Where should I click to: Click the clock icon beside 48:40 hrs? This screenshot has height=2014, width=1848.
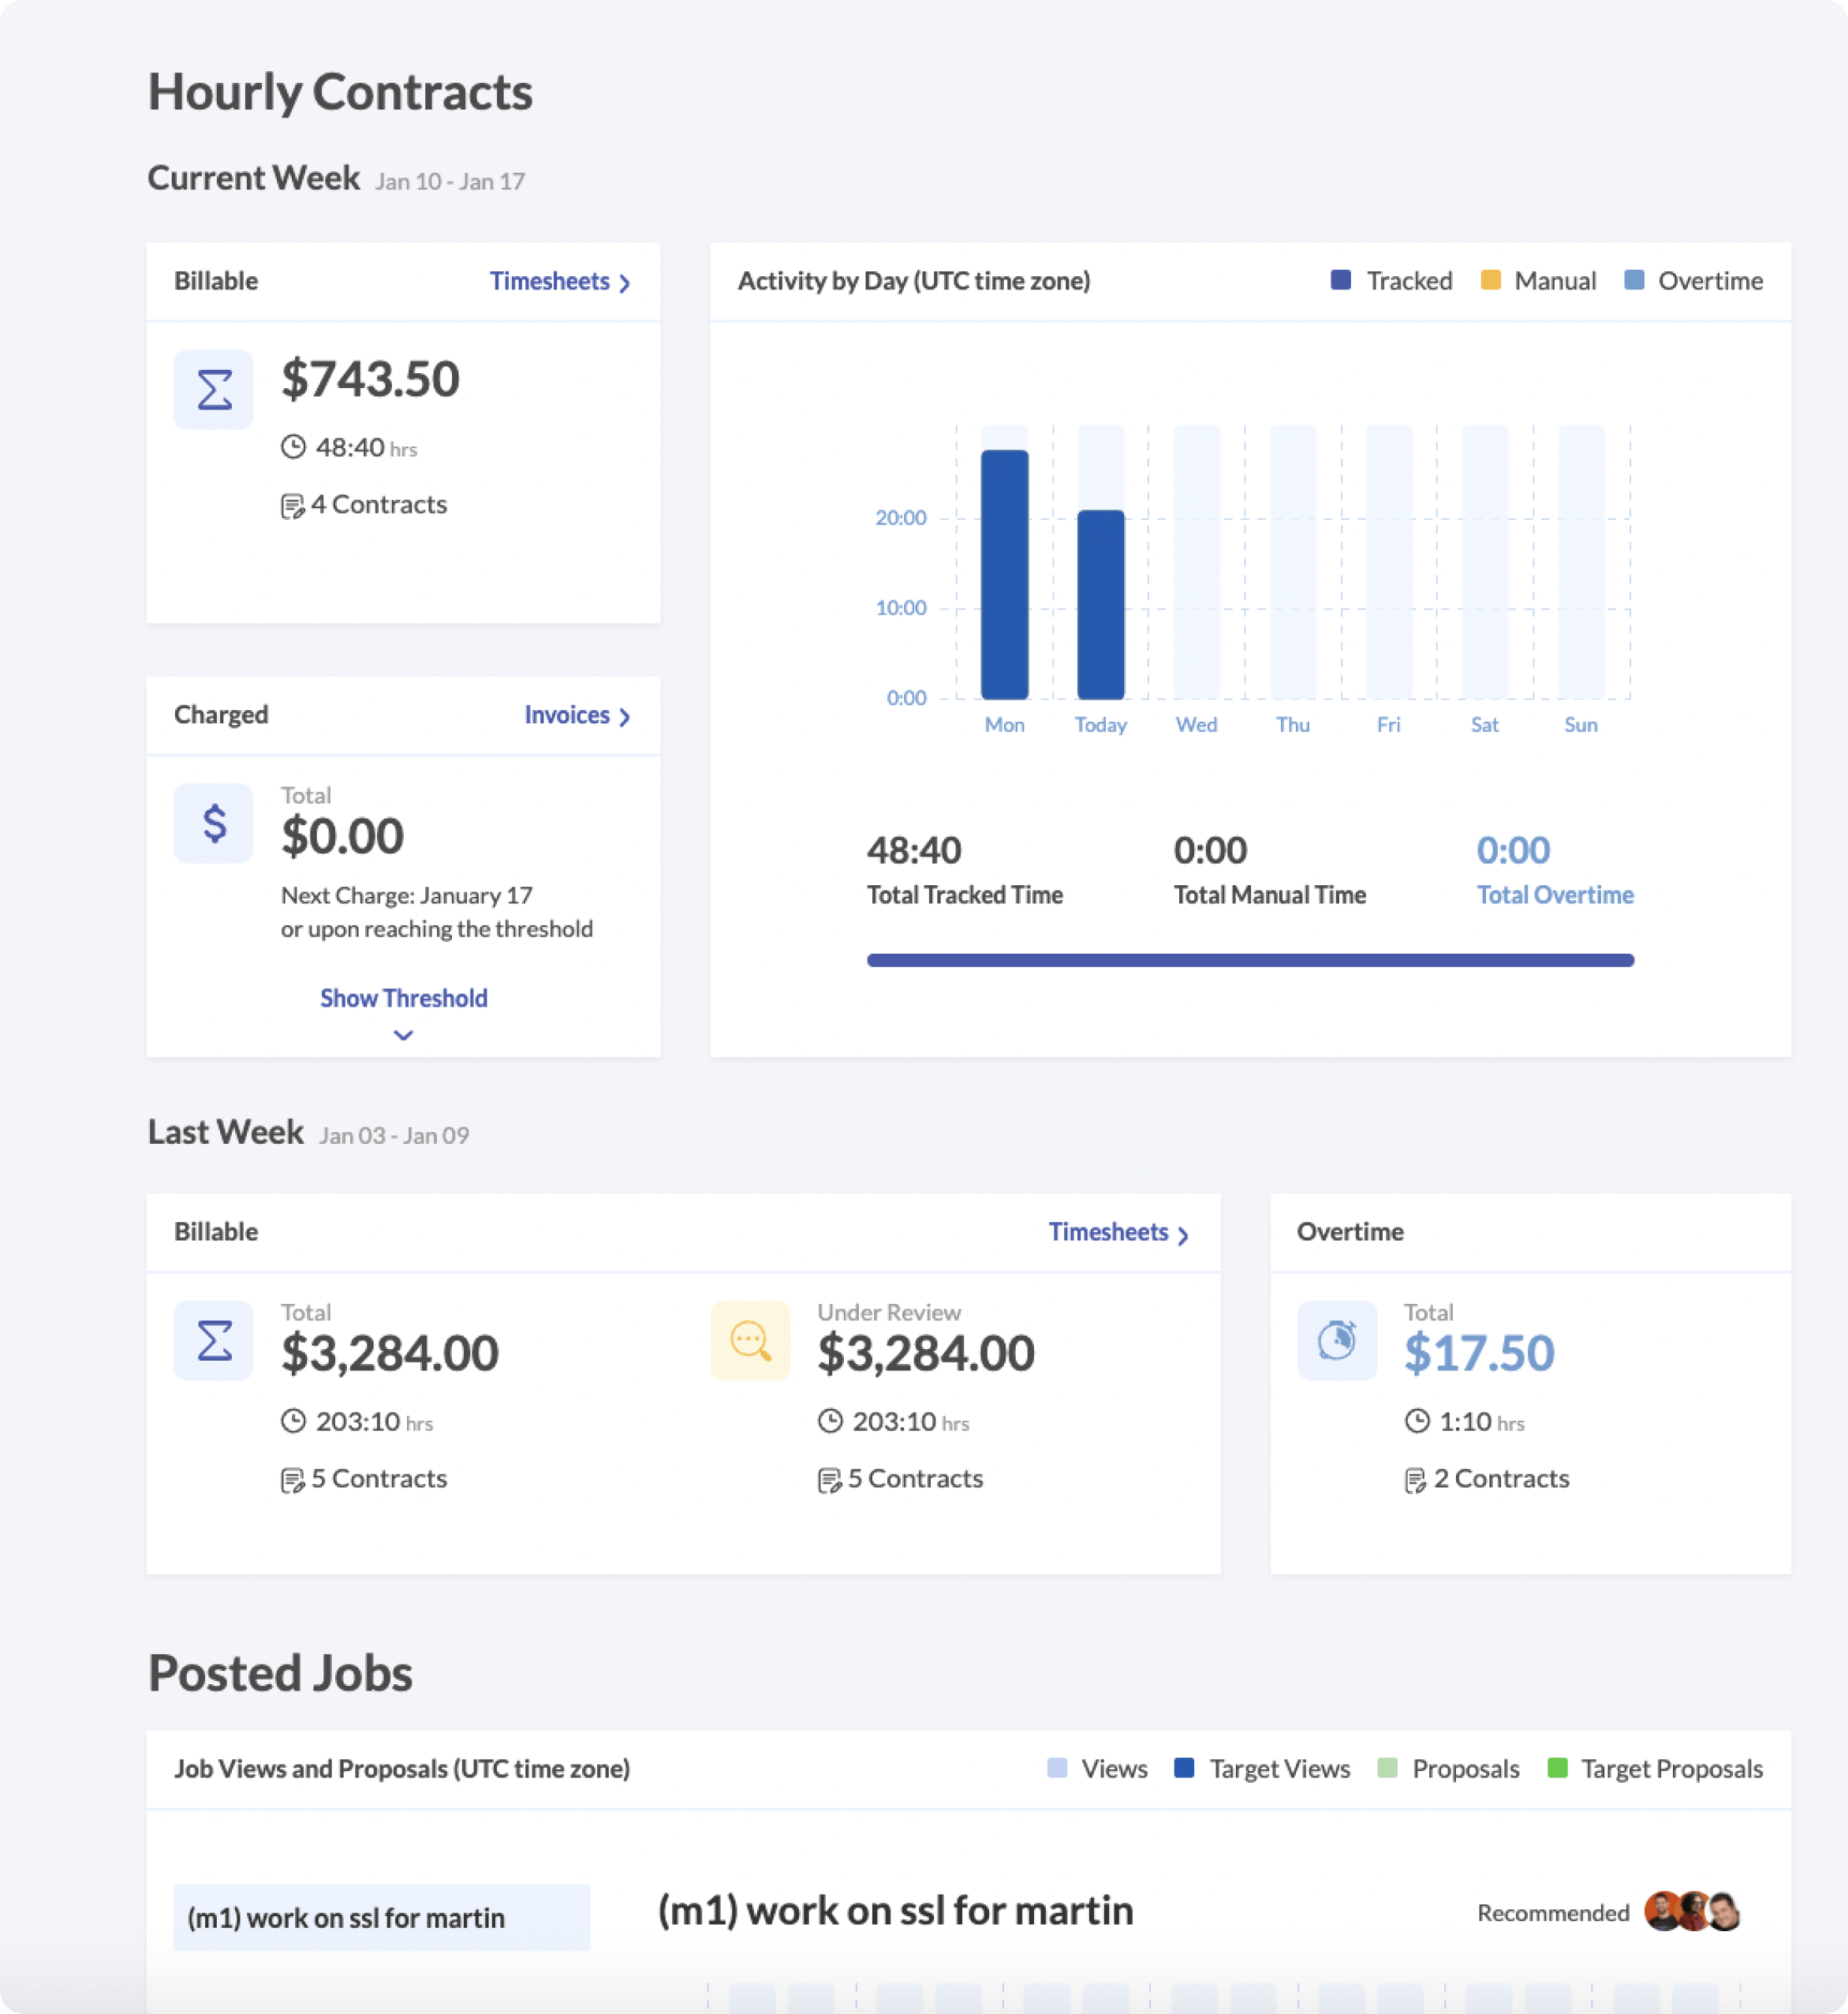293,447
